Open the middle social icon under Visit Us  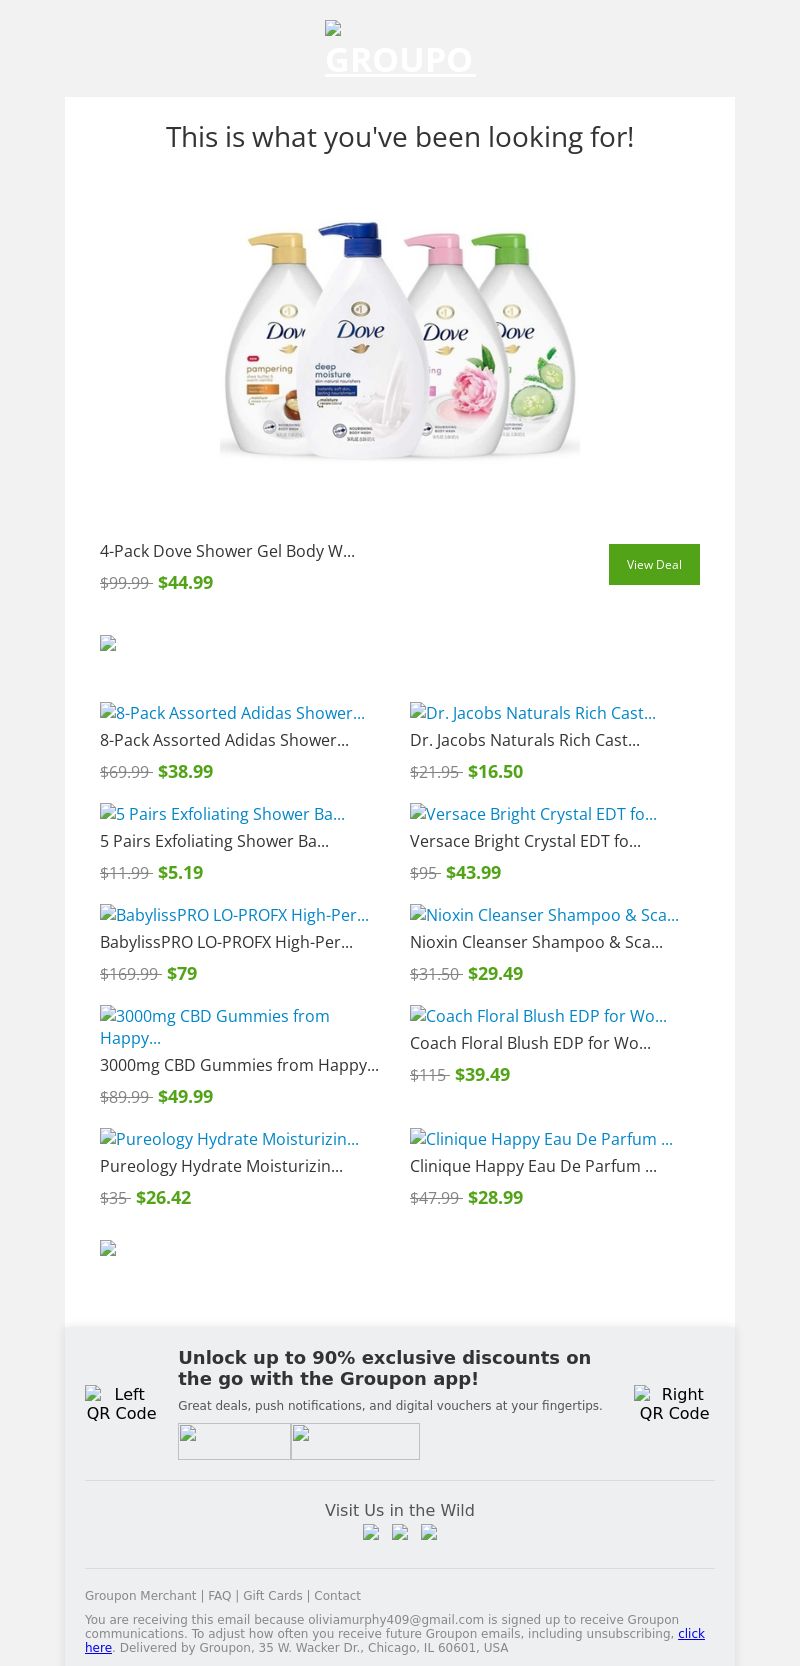(400, 1532)
